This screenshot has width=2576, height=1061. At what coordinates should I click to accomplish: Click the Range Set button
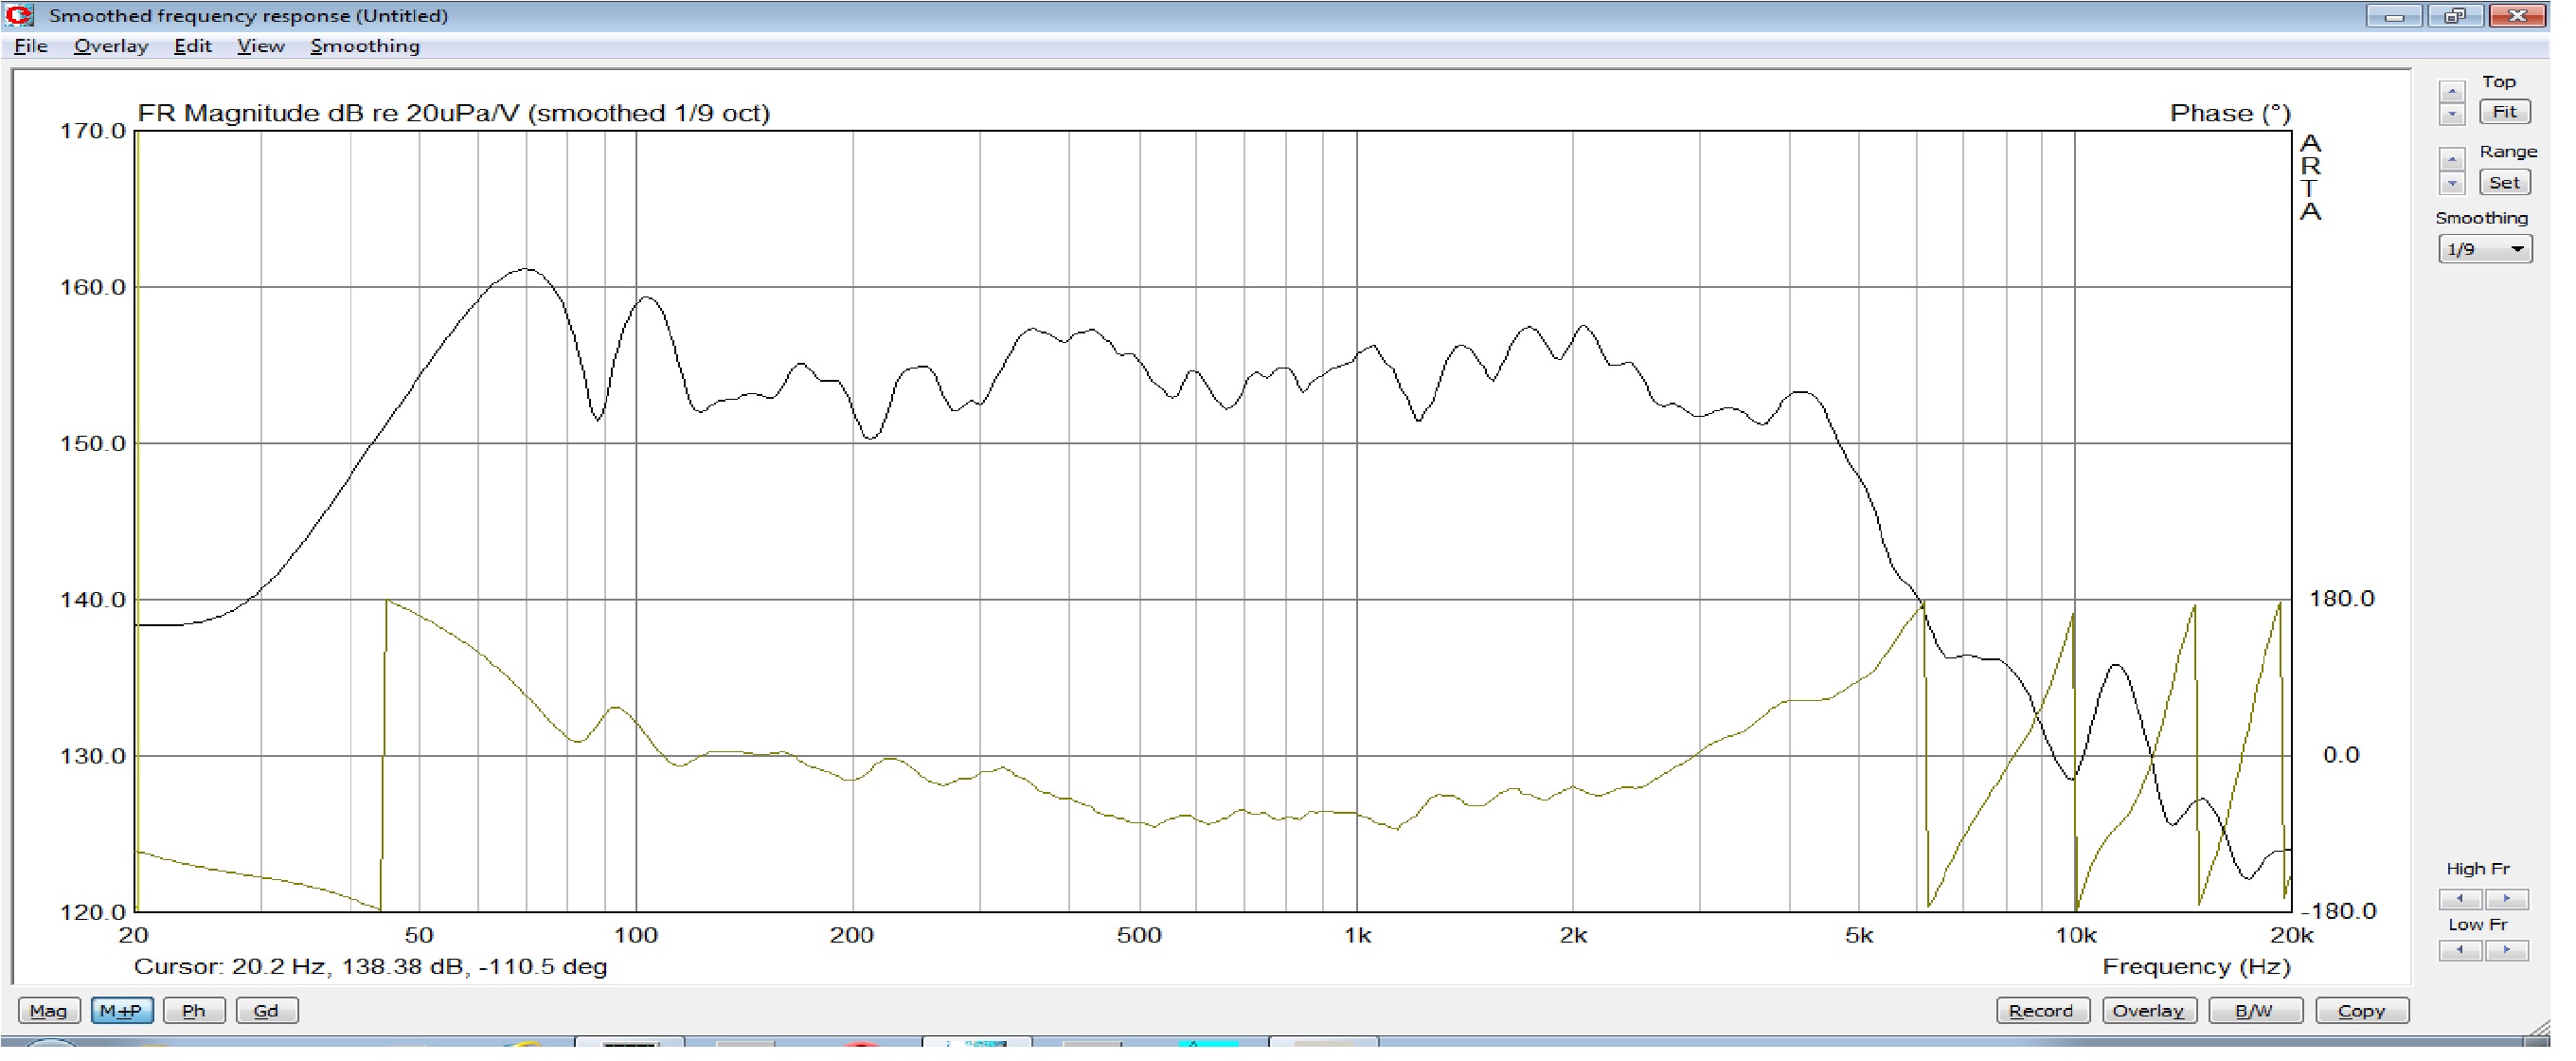[x=2503, y=183]
